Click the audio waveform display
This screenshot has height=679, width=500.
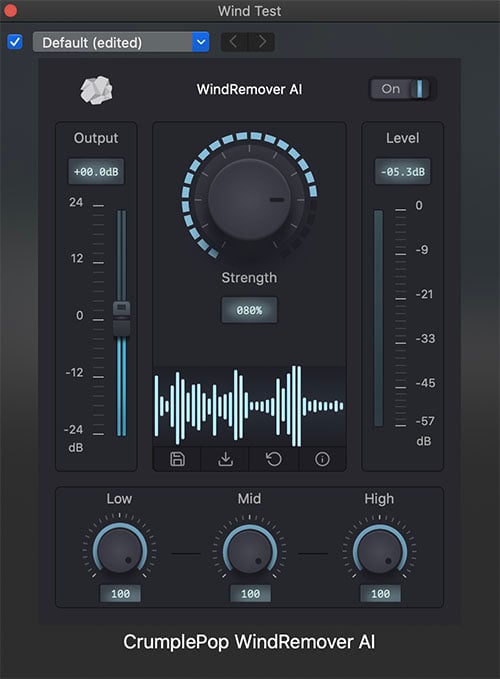[249, 406]
